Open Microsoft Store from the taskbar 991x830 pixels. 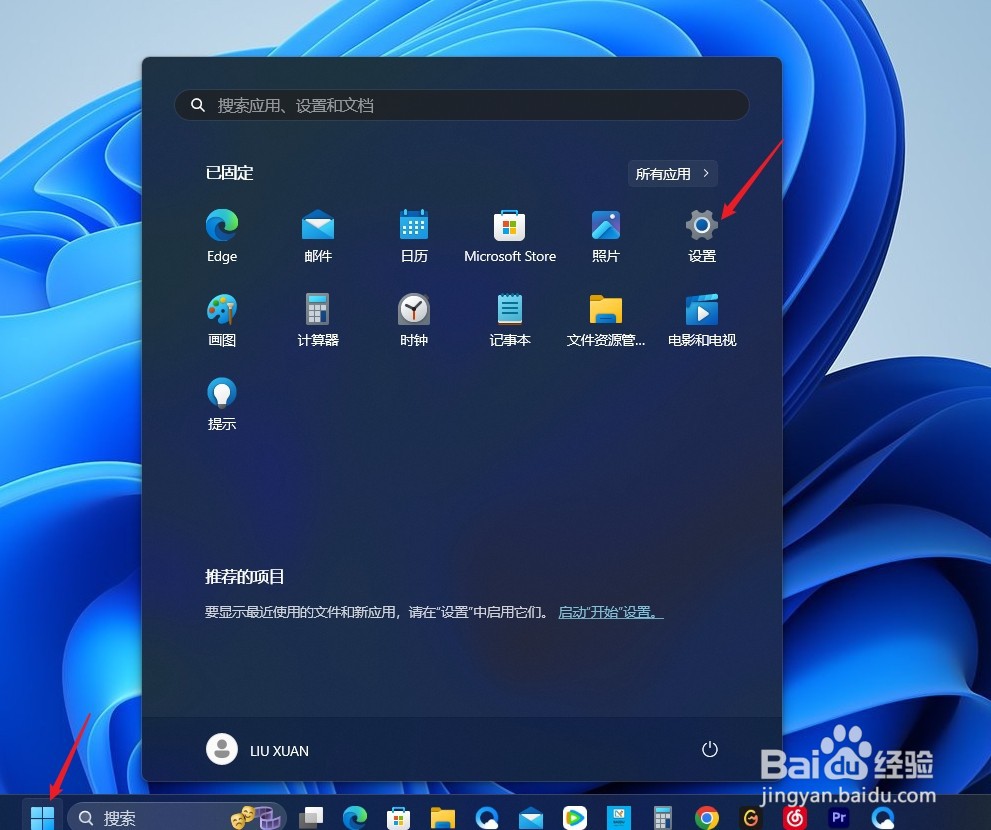399,817
